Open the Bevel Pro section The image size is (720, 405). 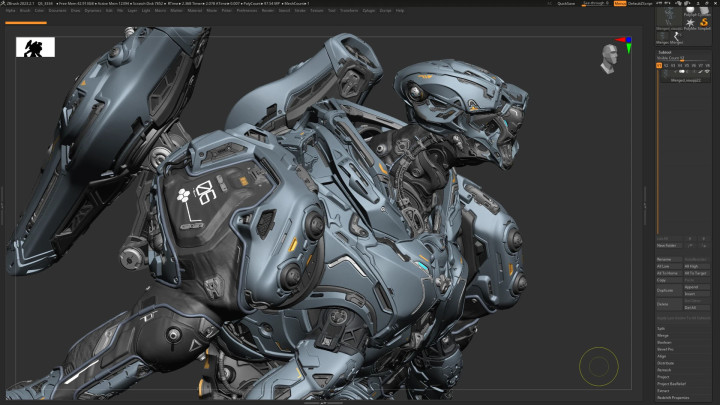tap(666, 349)
